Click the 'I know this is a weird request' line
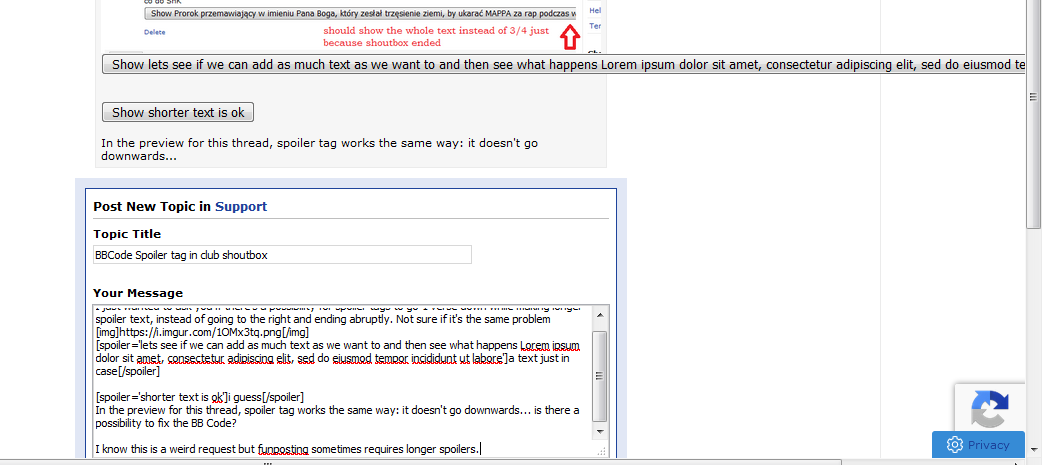Image resolution: width=1047 pixels, height=465 pixels. [x=288, y=448]
